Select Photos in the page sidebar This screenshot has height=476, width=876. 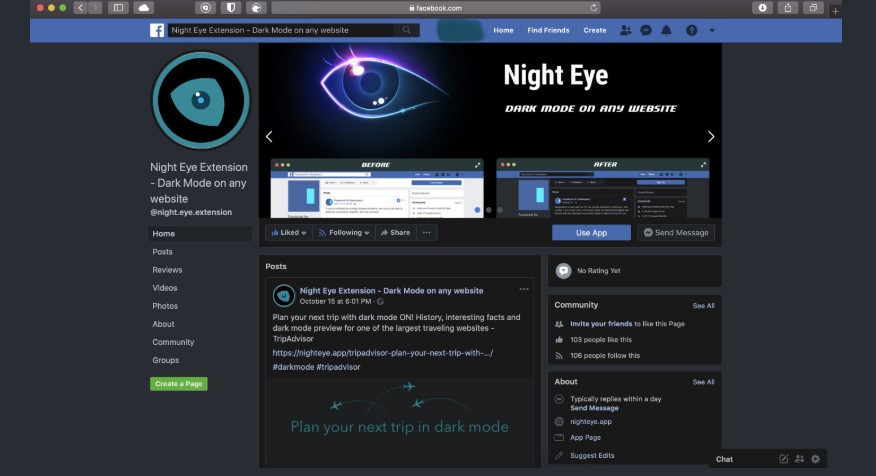pyautogui.click(x=165, y=306)
